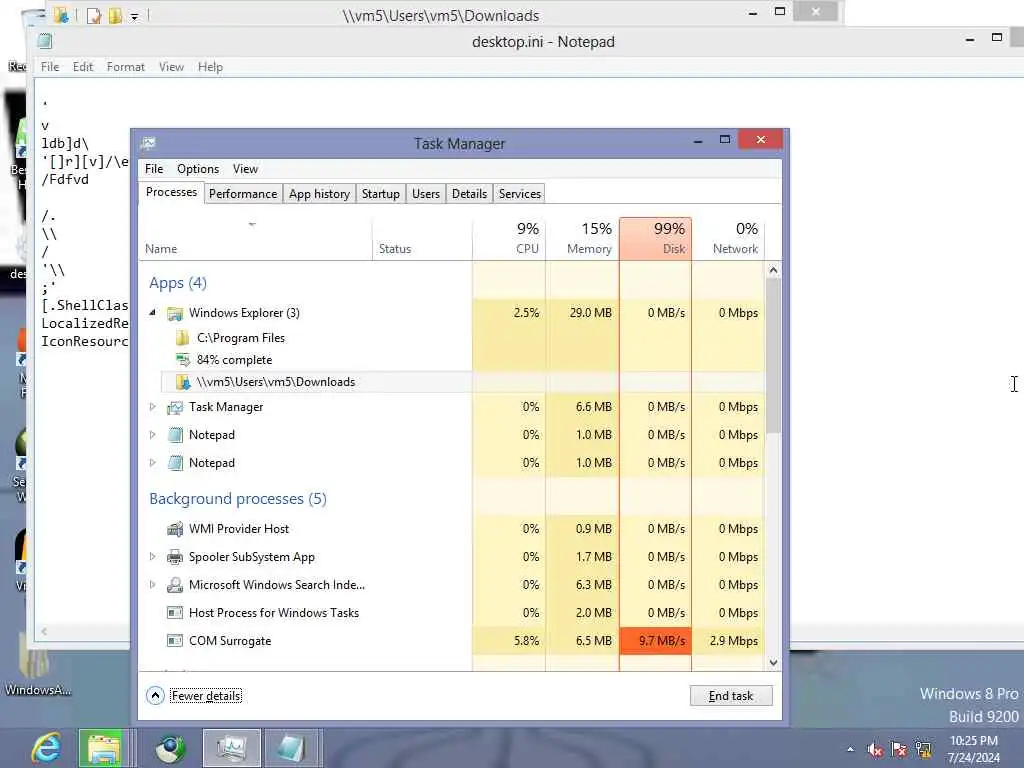Switch to the Services tab

tap(520, 194)
